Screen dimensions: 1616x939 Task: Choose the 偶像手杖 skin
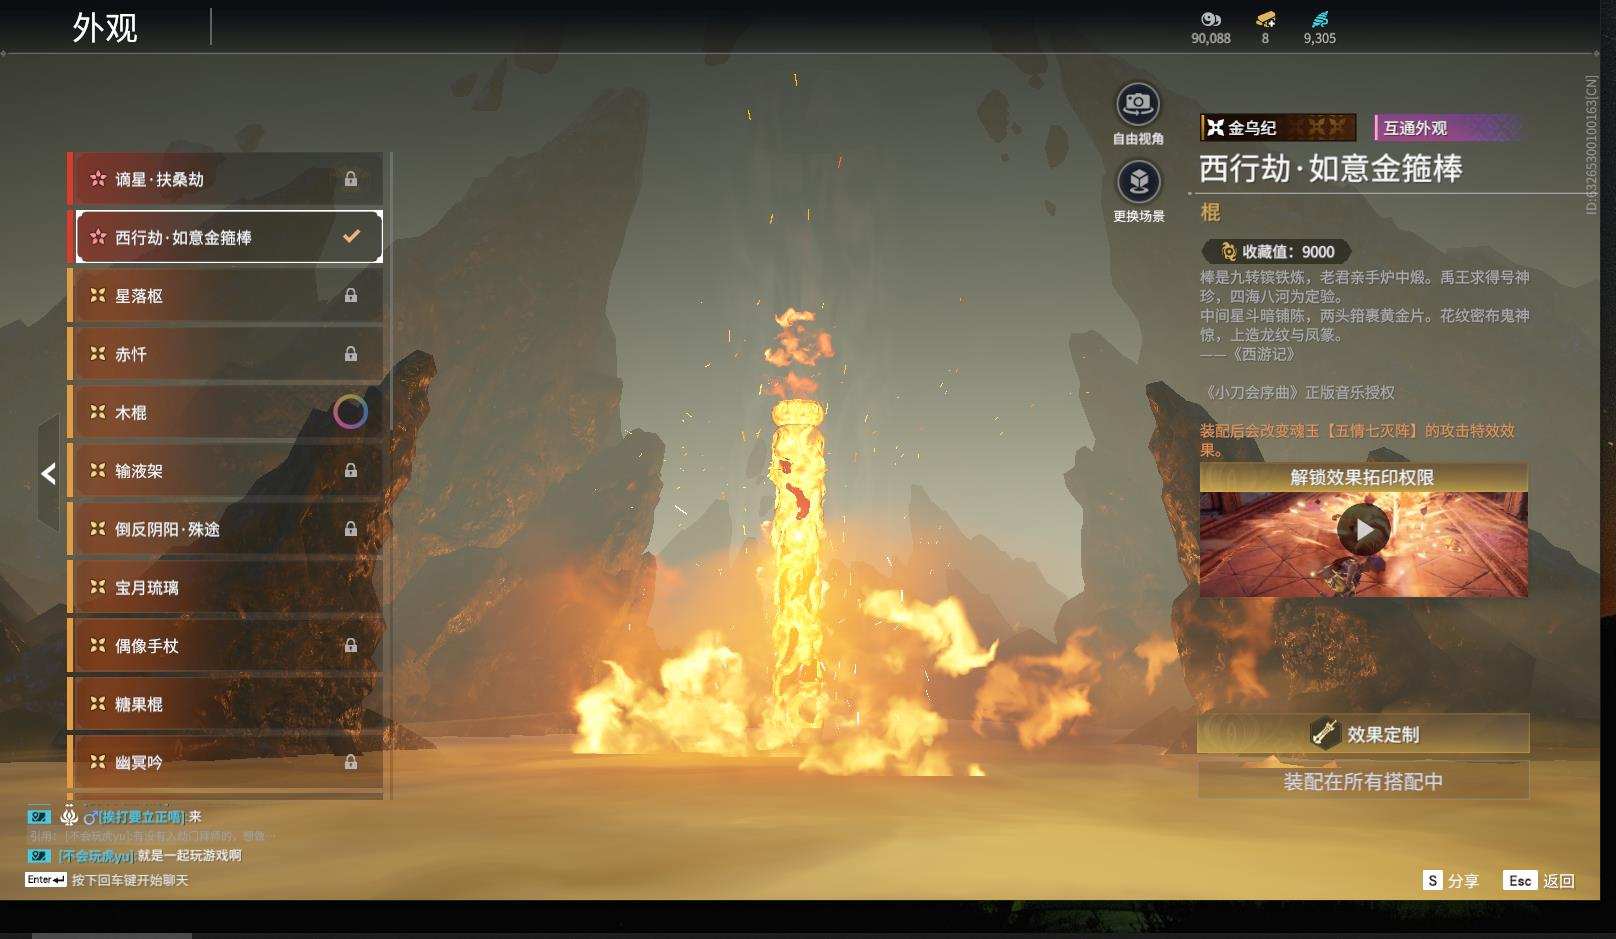coord(226,646)
